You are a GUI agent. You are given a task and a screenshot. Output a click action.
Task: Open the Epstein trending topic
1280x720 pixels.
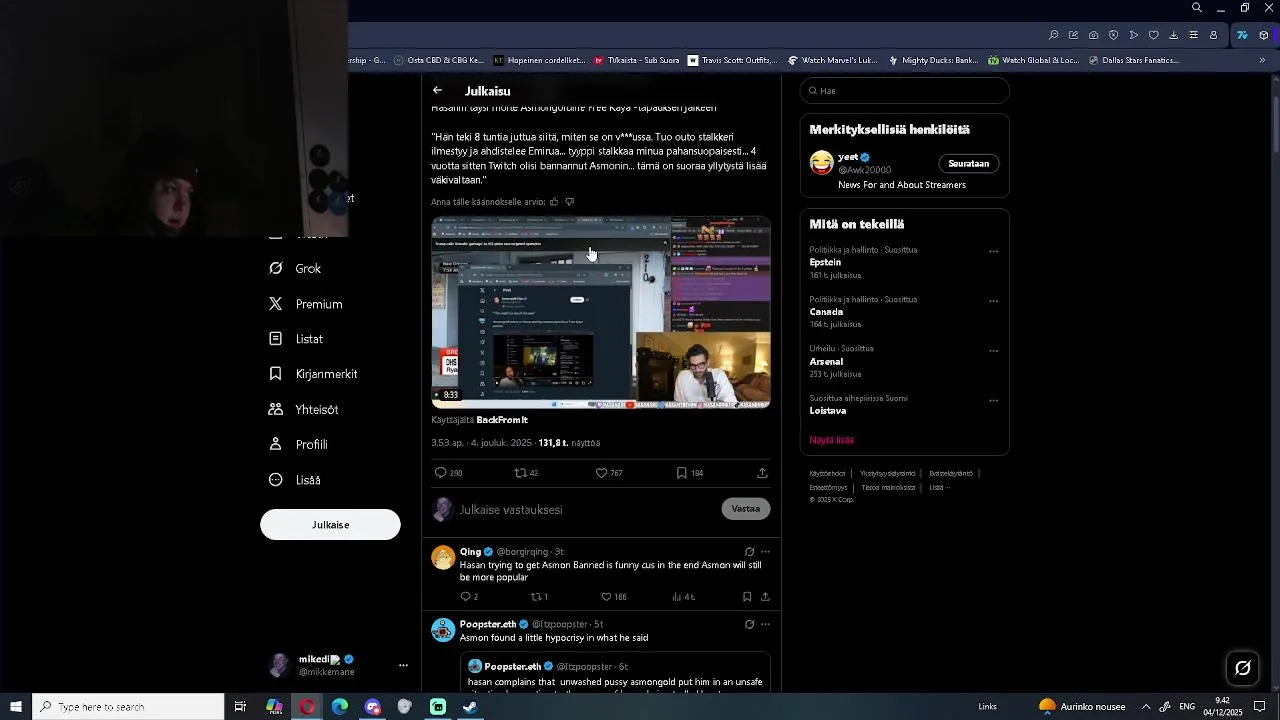825,262
